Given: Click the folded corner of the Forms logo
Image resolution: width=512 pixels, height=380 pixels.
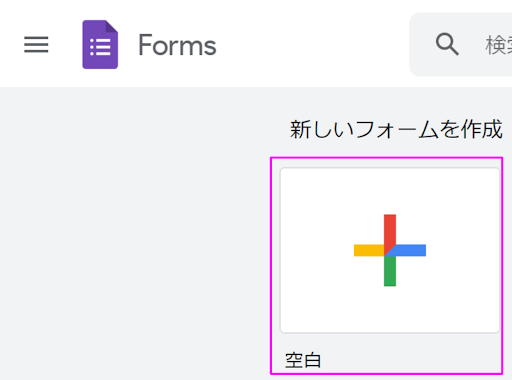Looking at the screenshot, I should pos(112,26).
